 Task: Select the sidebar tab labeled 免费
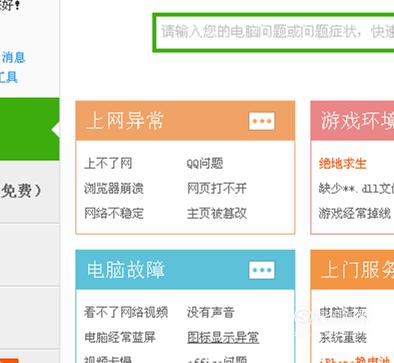click(30, 192)
